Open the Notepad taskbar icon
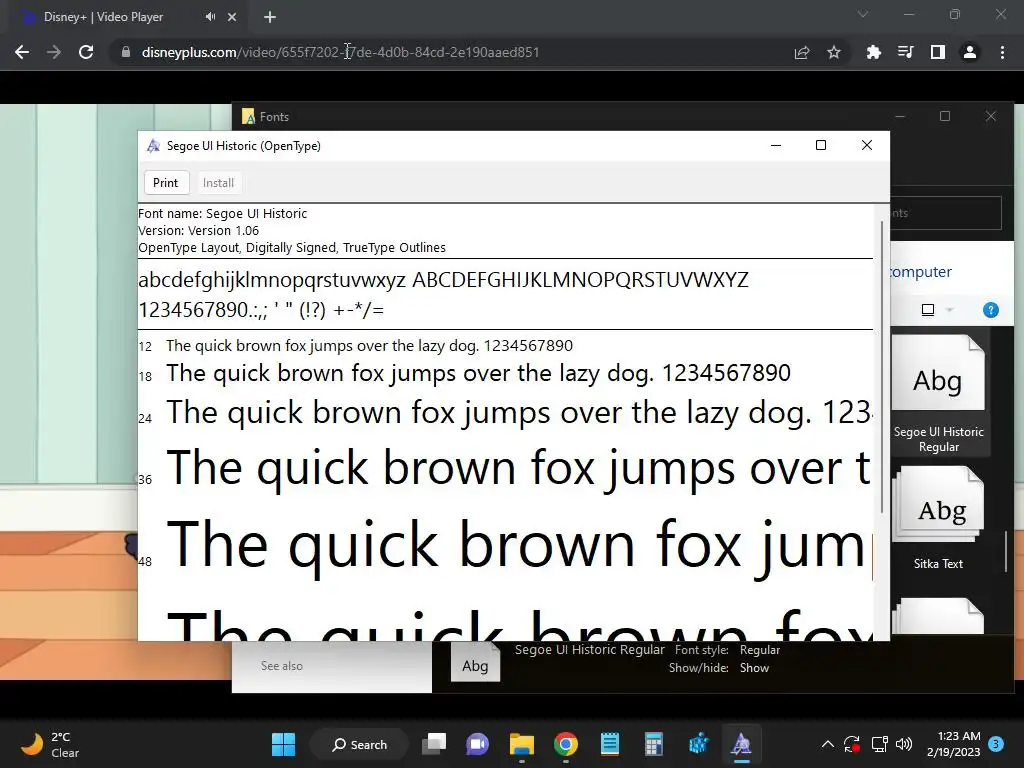The width and height of the screenshot is (1024, 768). tap(609, 744)
